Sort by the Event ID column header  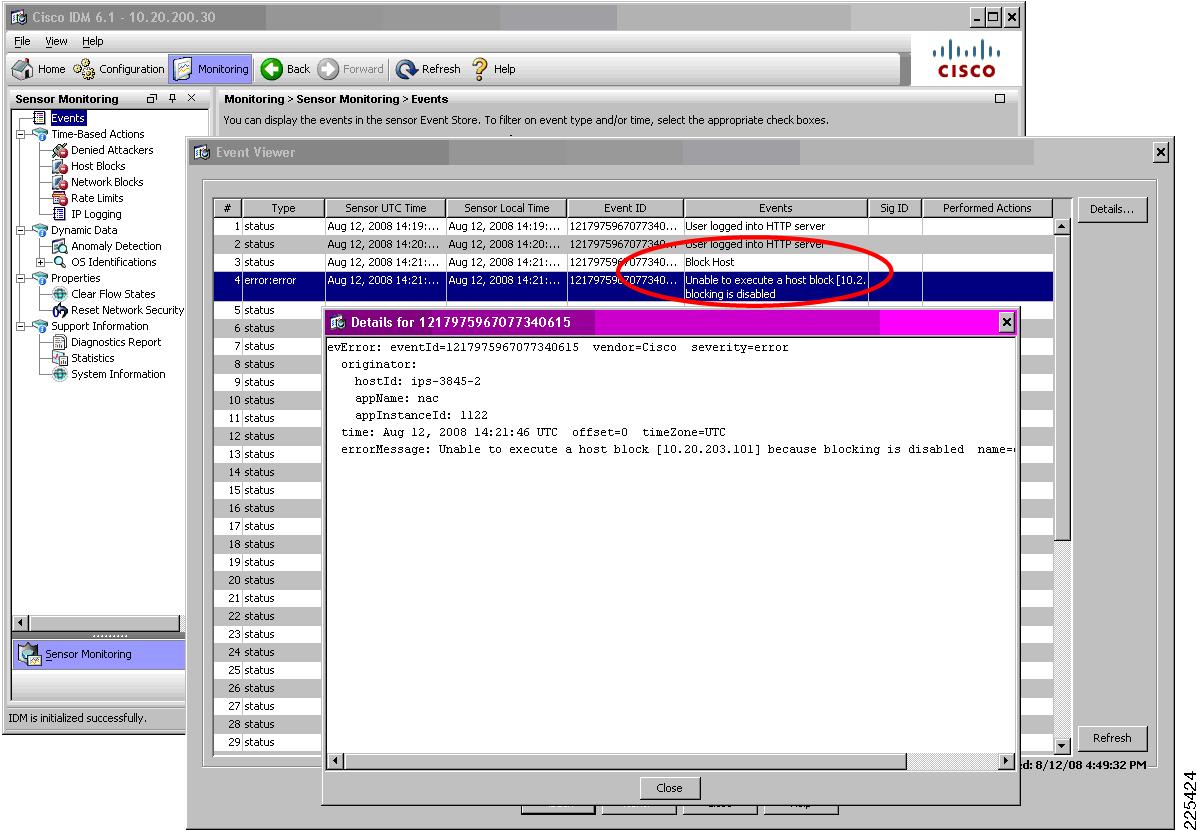[625, 208]
